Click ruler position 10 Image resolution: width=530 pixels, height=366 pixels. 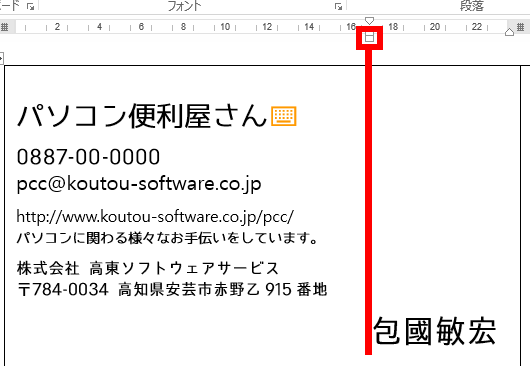[x=225, y=27]
